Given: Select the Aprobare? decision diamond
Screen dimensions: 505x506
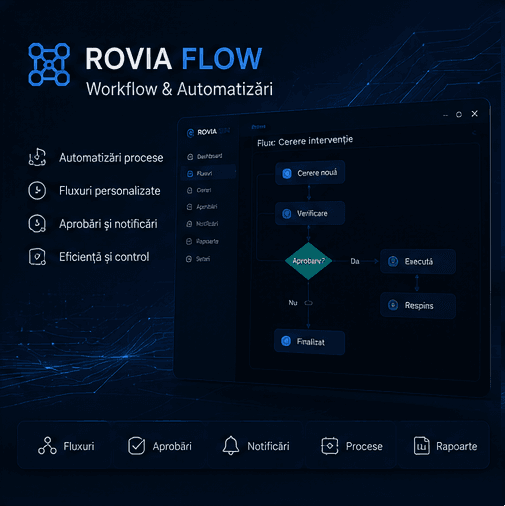Looking at the screenshot, I should point(308,261).
